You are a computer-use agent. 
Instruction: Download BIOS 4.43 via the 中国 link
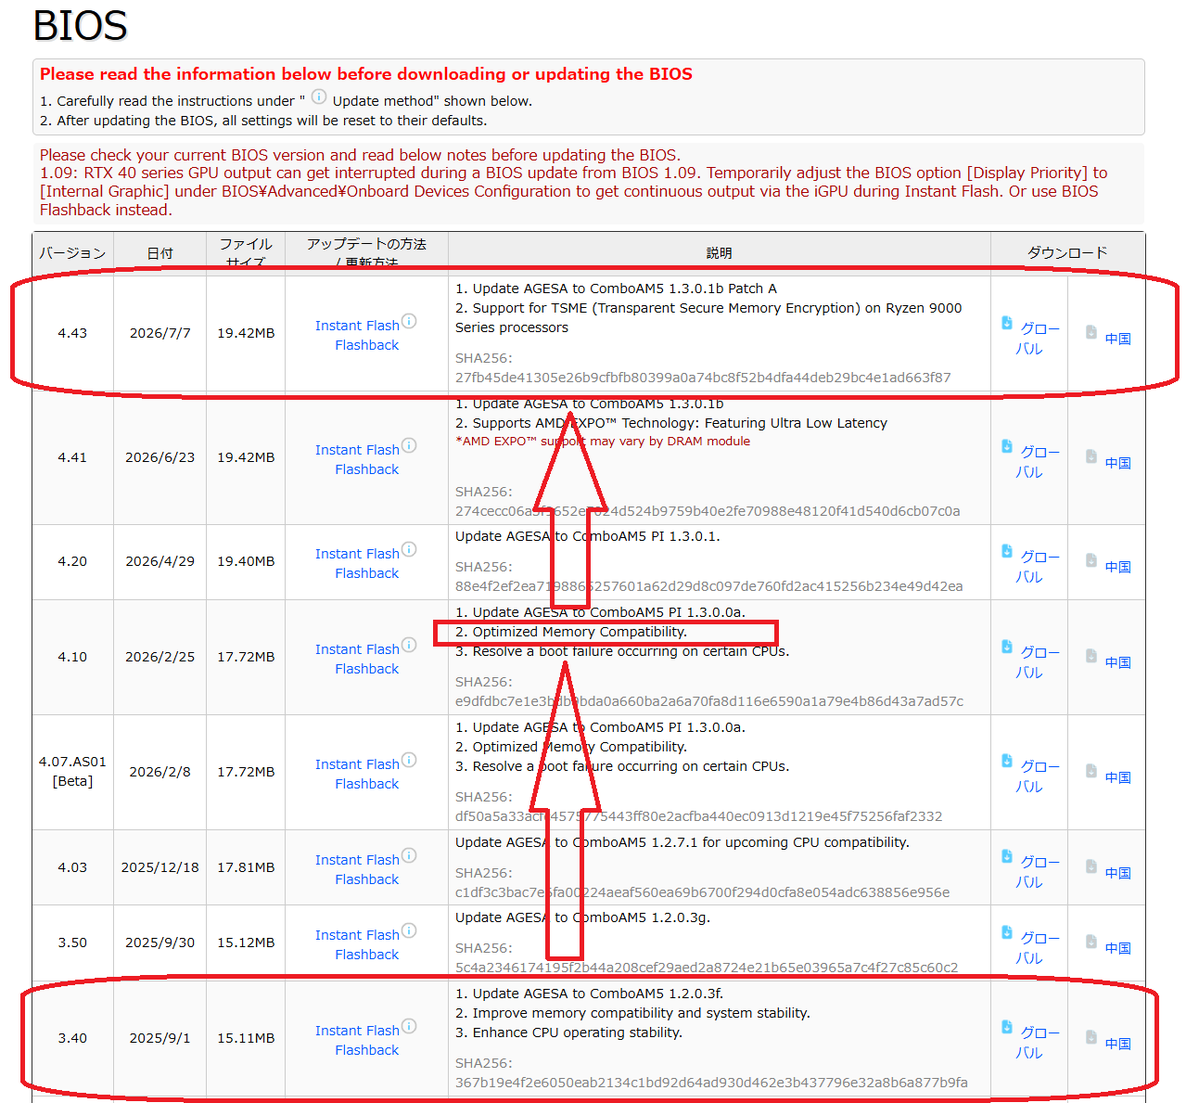coord(1118,339)
